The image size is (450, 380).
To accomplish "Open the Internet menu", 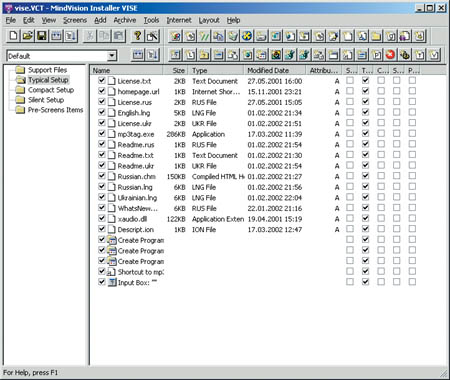I will pyautogui.click(x=179, y=20).
